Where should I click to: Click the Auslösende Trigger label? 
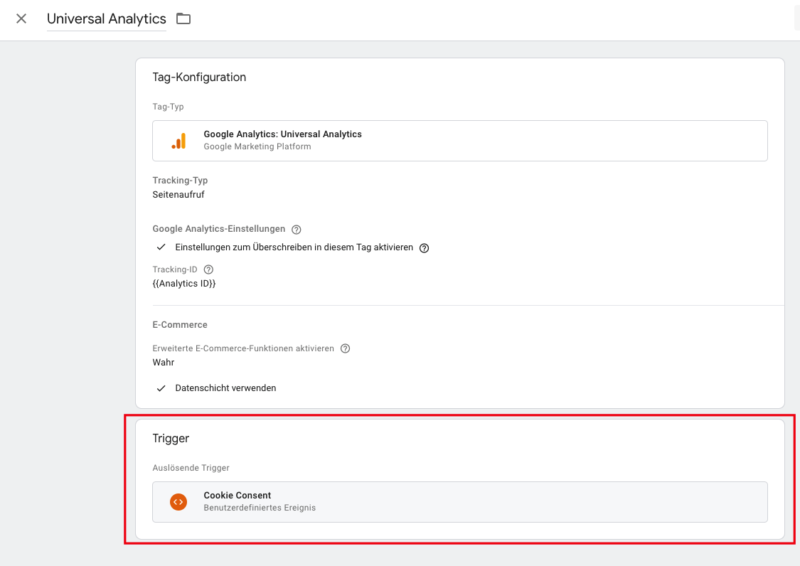(191, 468)
